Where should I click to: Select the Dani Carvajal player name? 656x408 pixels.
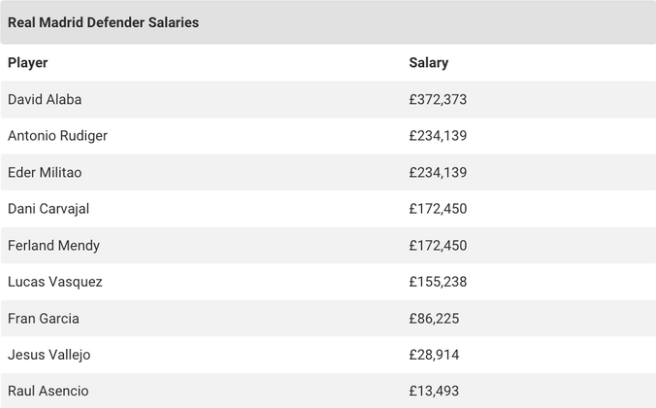pos(49,209)
